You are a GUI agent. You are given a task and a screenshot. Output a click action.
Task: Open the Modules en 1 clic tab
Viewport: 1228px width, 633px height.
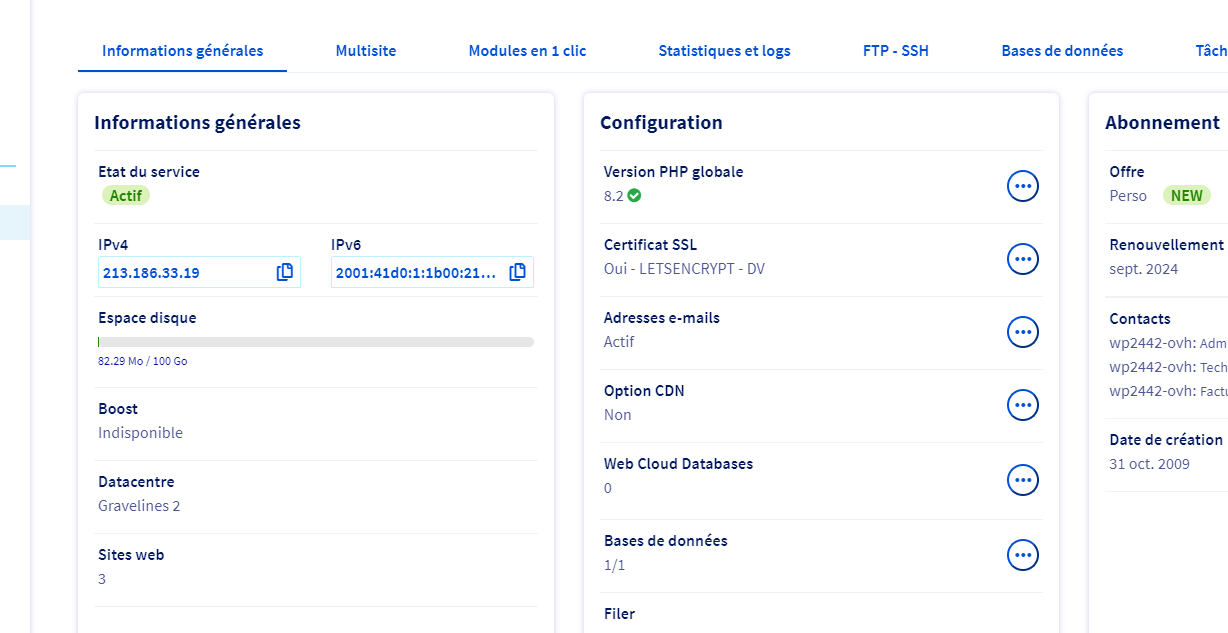(527, 51)
